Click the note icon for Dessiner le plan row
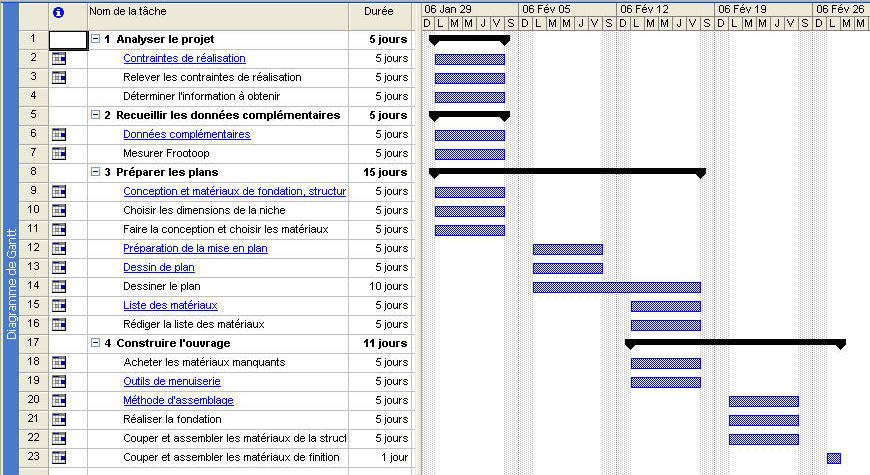The image size is (870, 475). coord(59,286)
